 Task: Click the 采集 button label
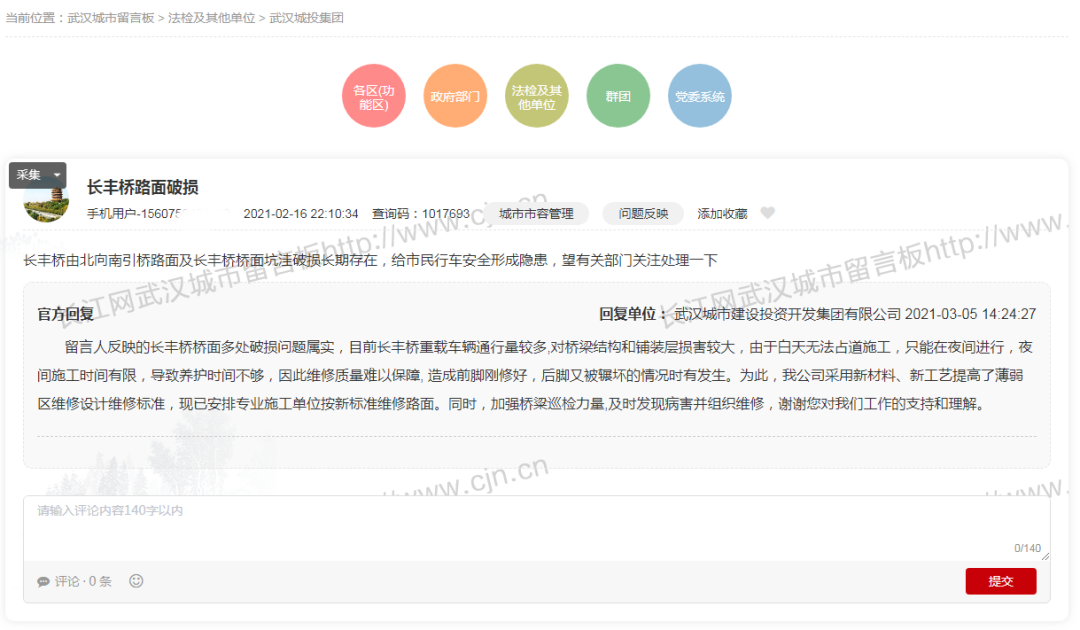29,175
